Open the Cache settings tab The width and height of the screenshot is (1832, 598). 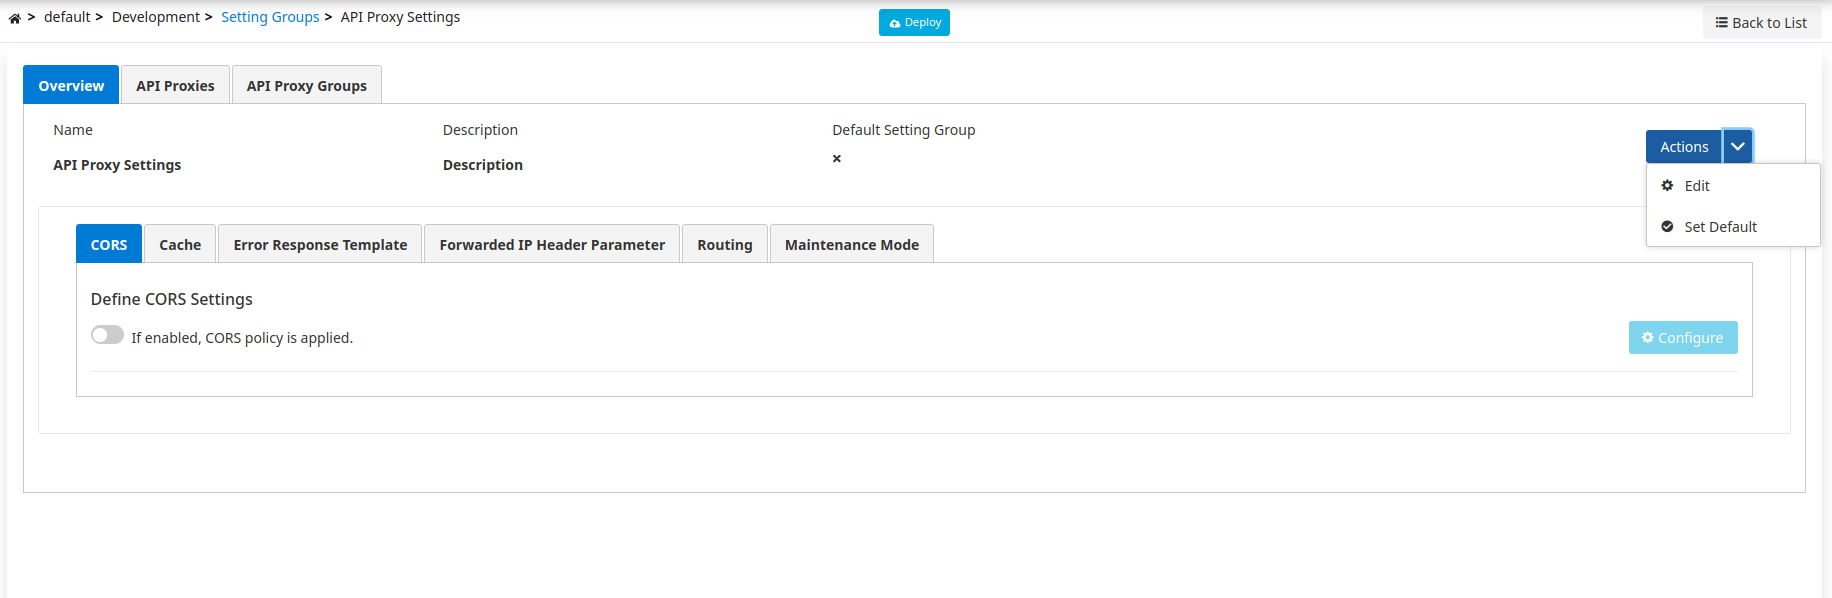click(180, 244)
